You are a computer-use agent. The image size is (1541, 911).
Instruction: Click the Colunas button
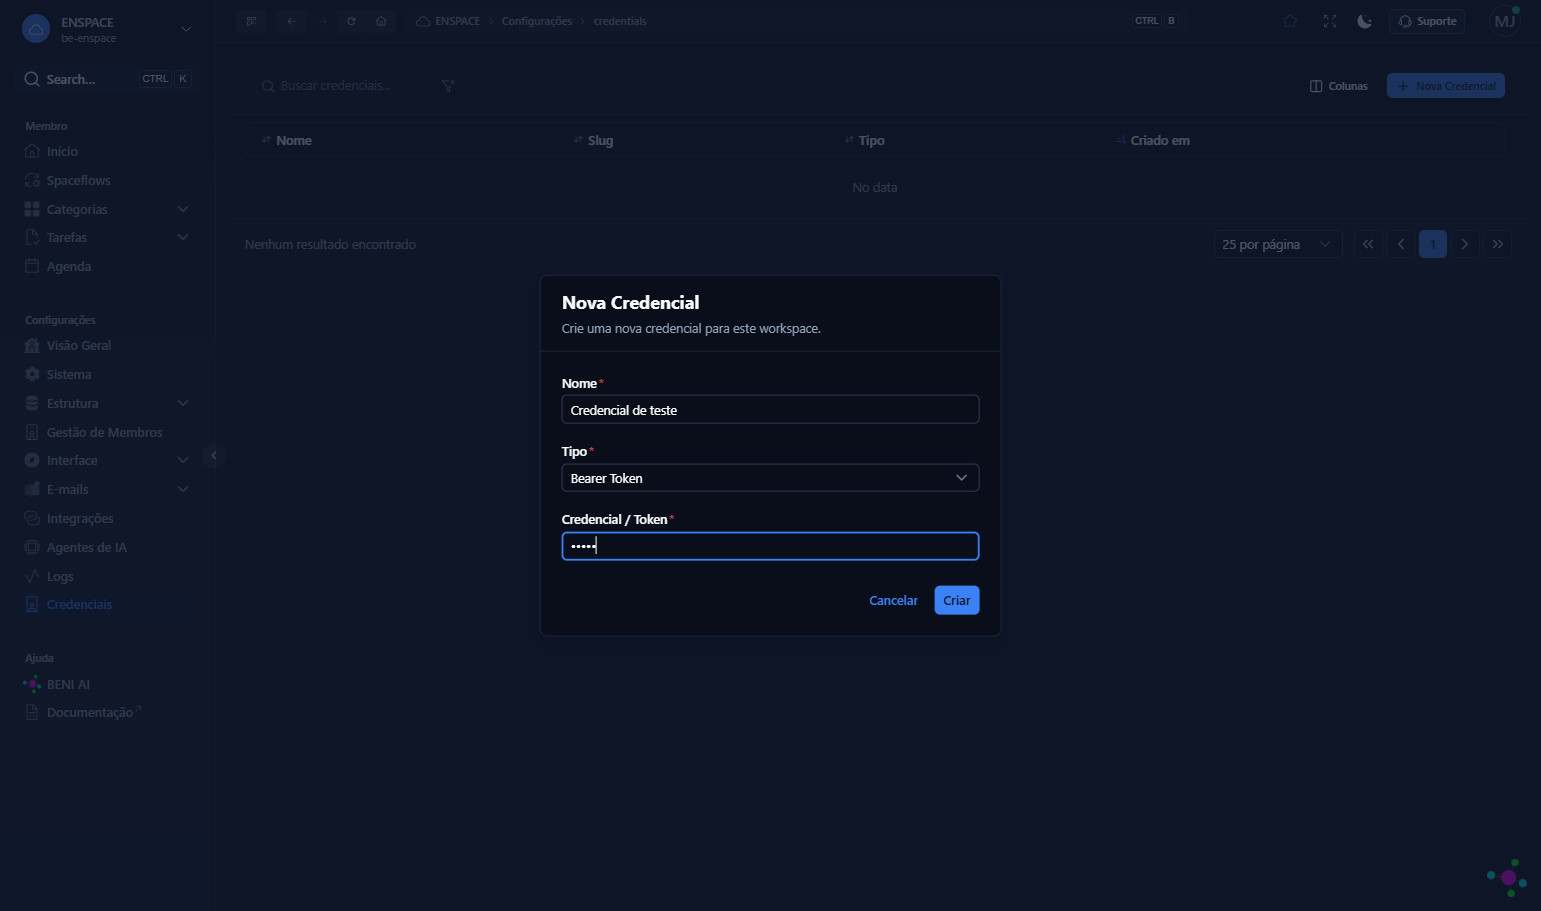click(1339, 86)
